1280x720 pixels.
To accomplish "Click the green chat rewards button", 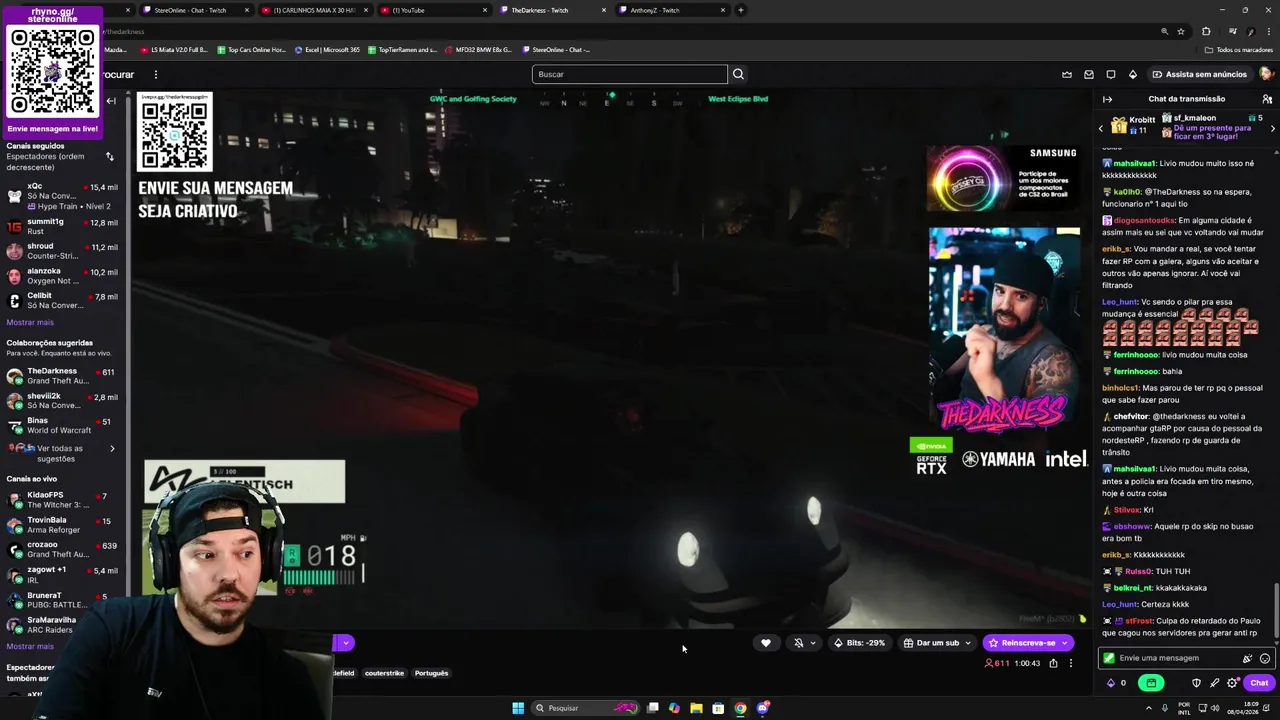I will point(1151,683).
